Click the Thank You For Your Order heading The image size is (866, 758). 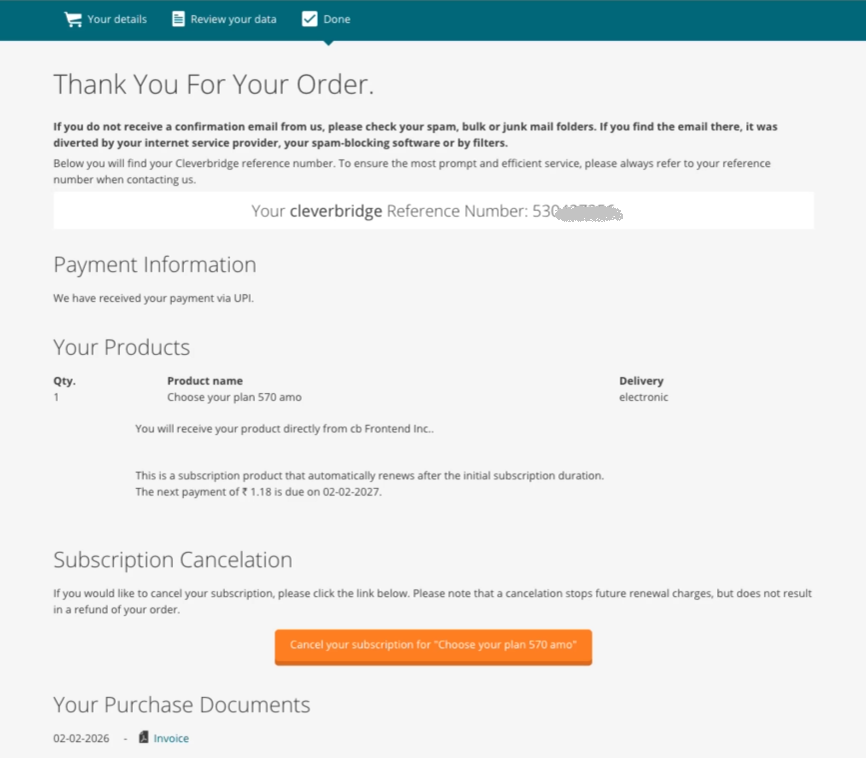pos(213,85)
